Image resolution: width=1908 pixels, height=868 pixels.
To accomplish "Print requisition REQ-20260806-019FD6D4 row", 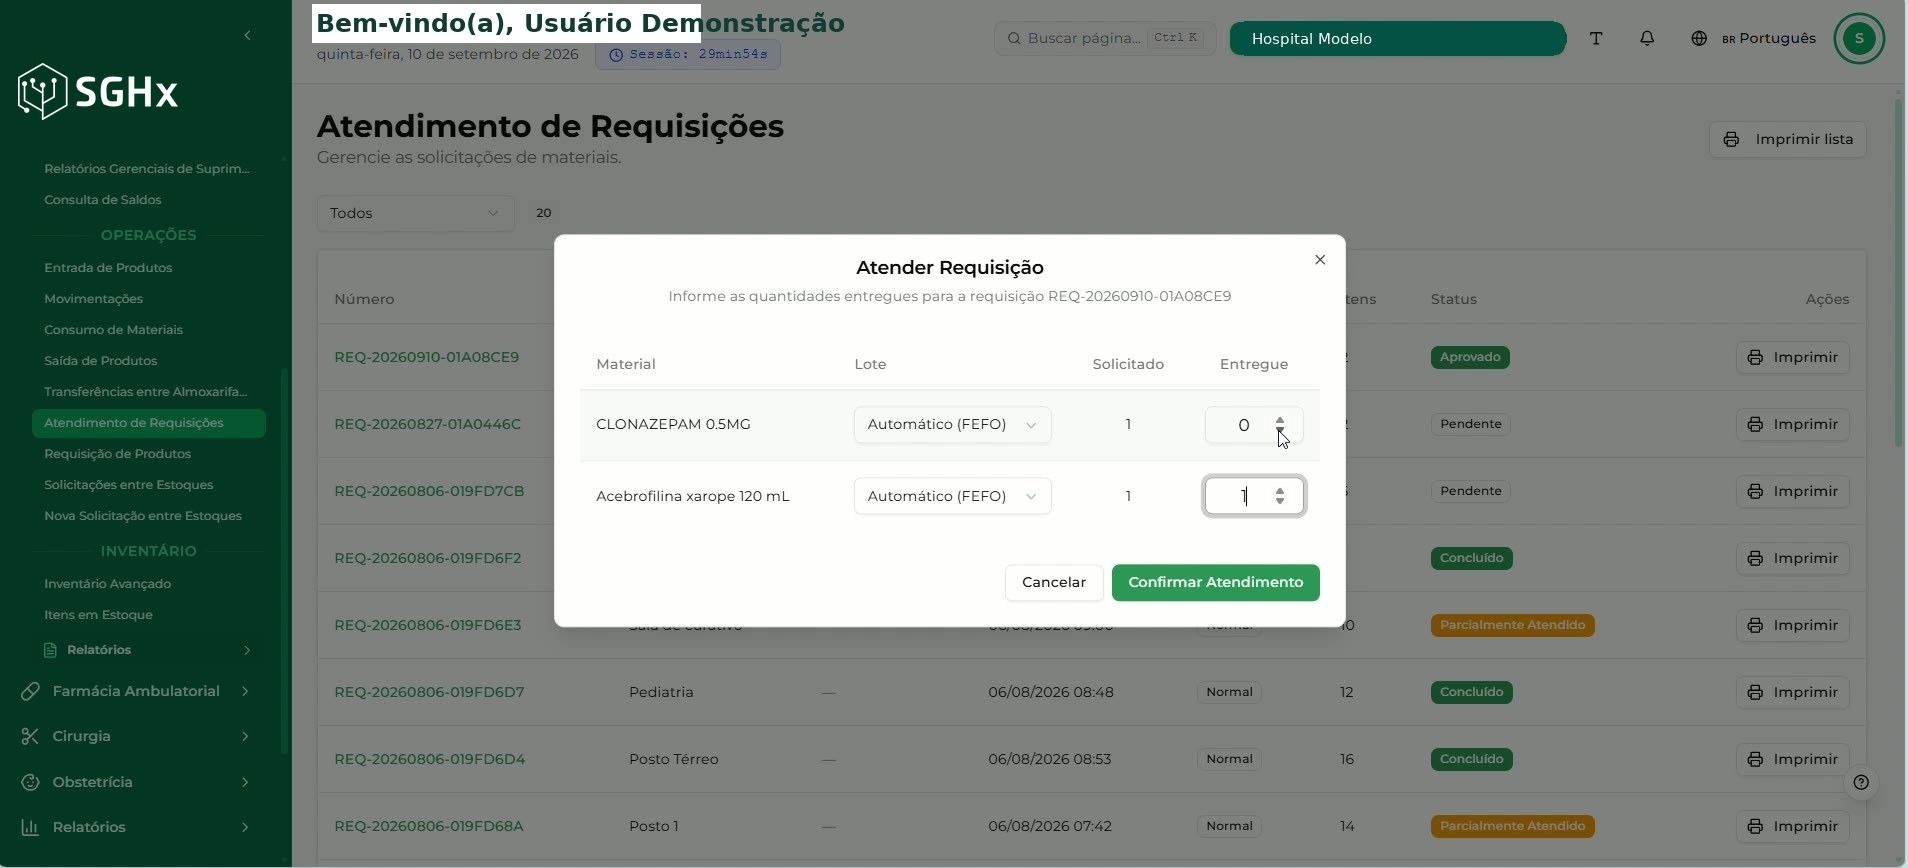I will click(1793, 759).
